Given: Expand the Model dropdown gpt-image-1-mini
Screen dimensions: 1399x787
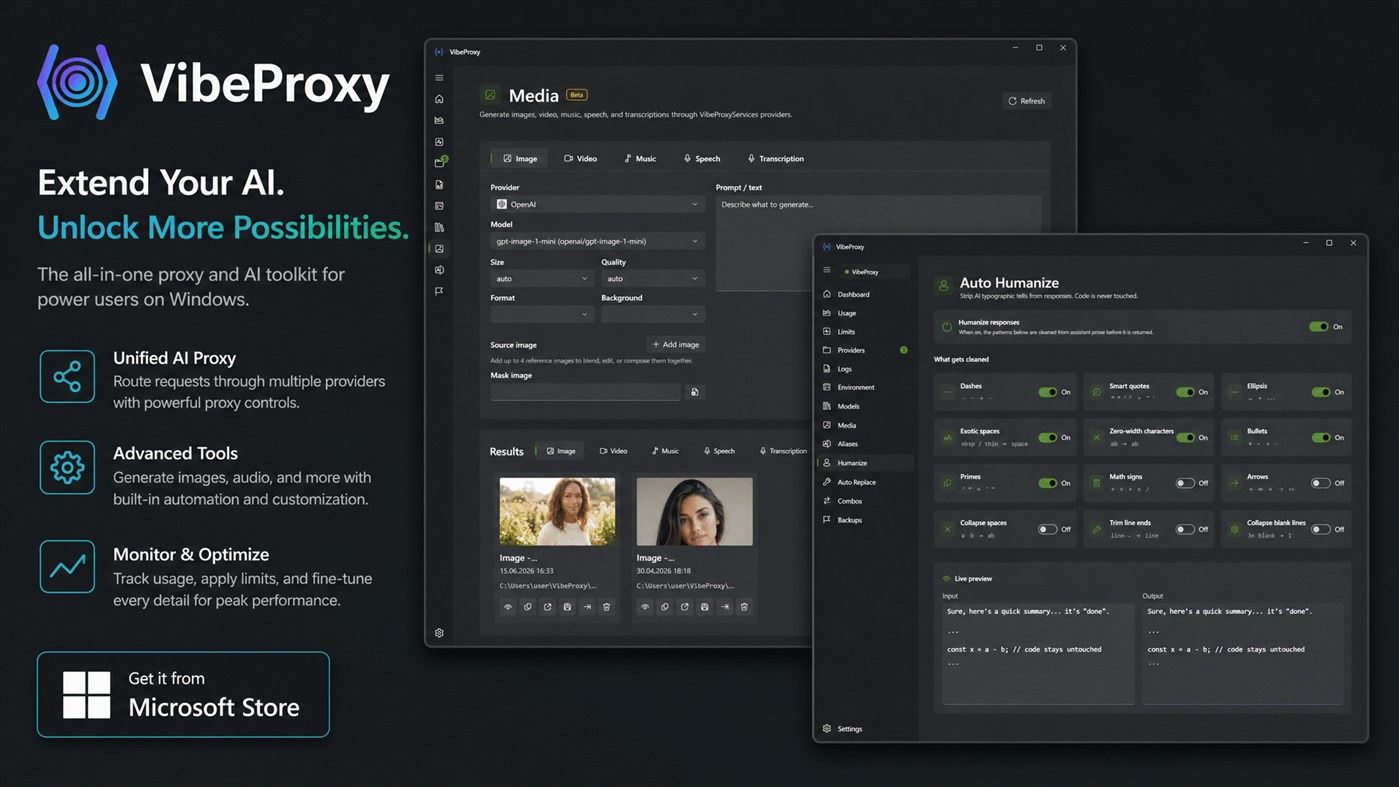Looking at the screenshot, I should (597, 241).
